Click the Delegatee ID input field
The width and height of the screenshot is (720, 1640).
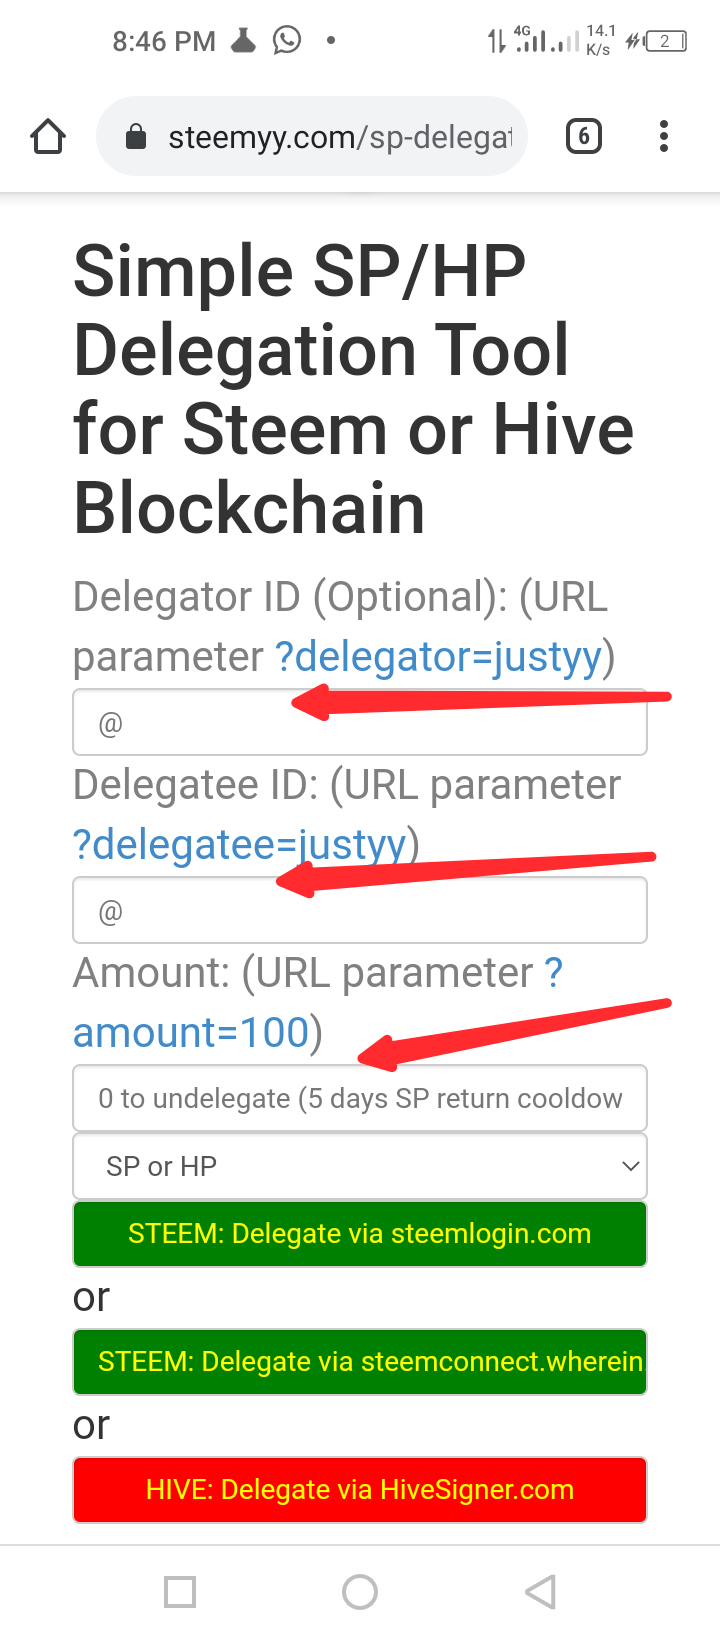point(360,910)
